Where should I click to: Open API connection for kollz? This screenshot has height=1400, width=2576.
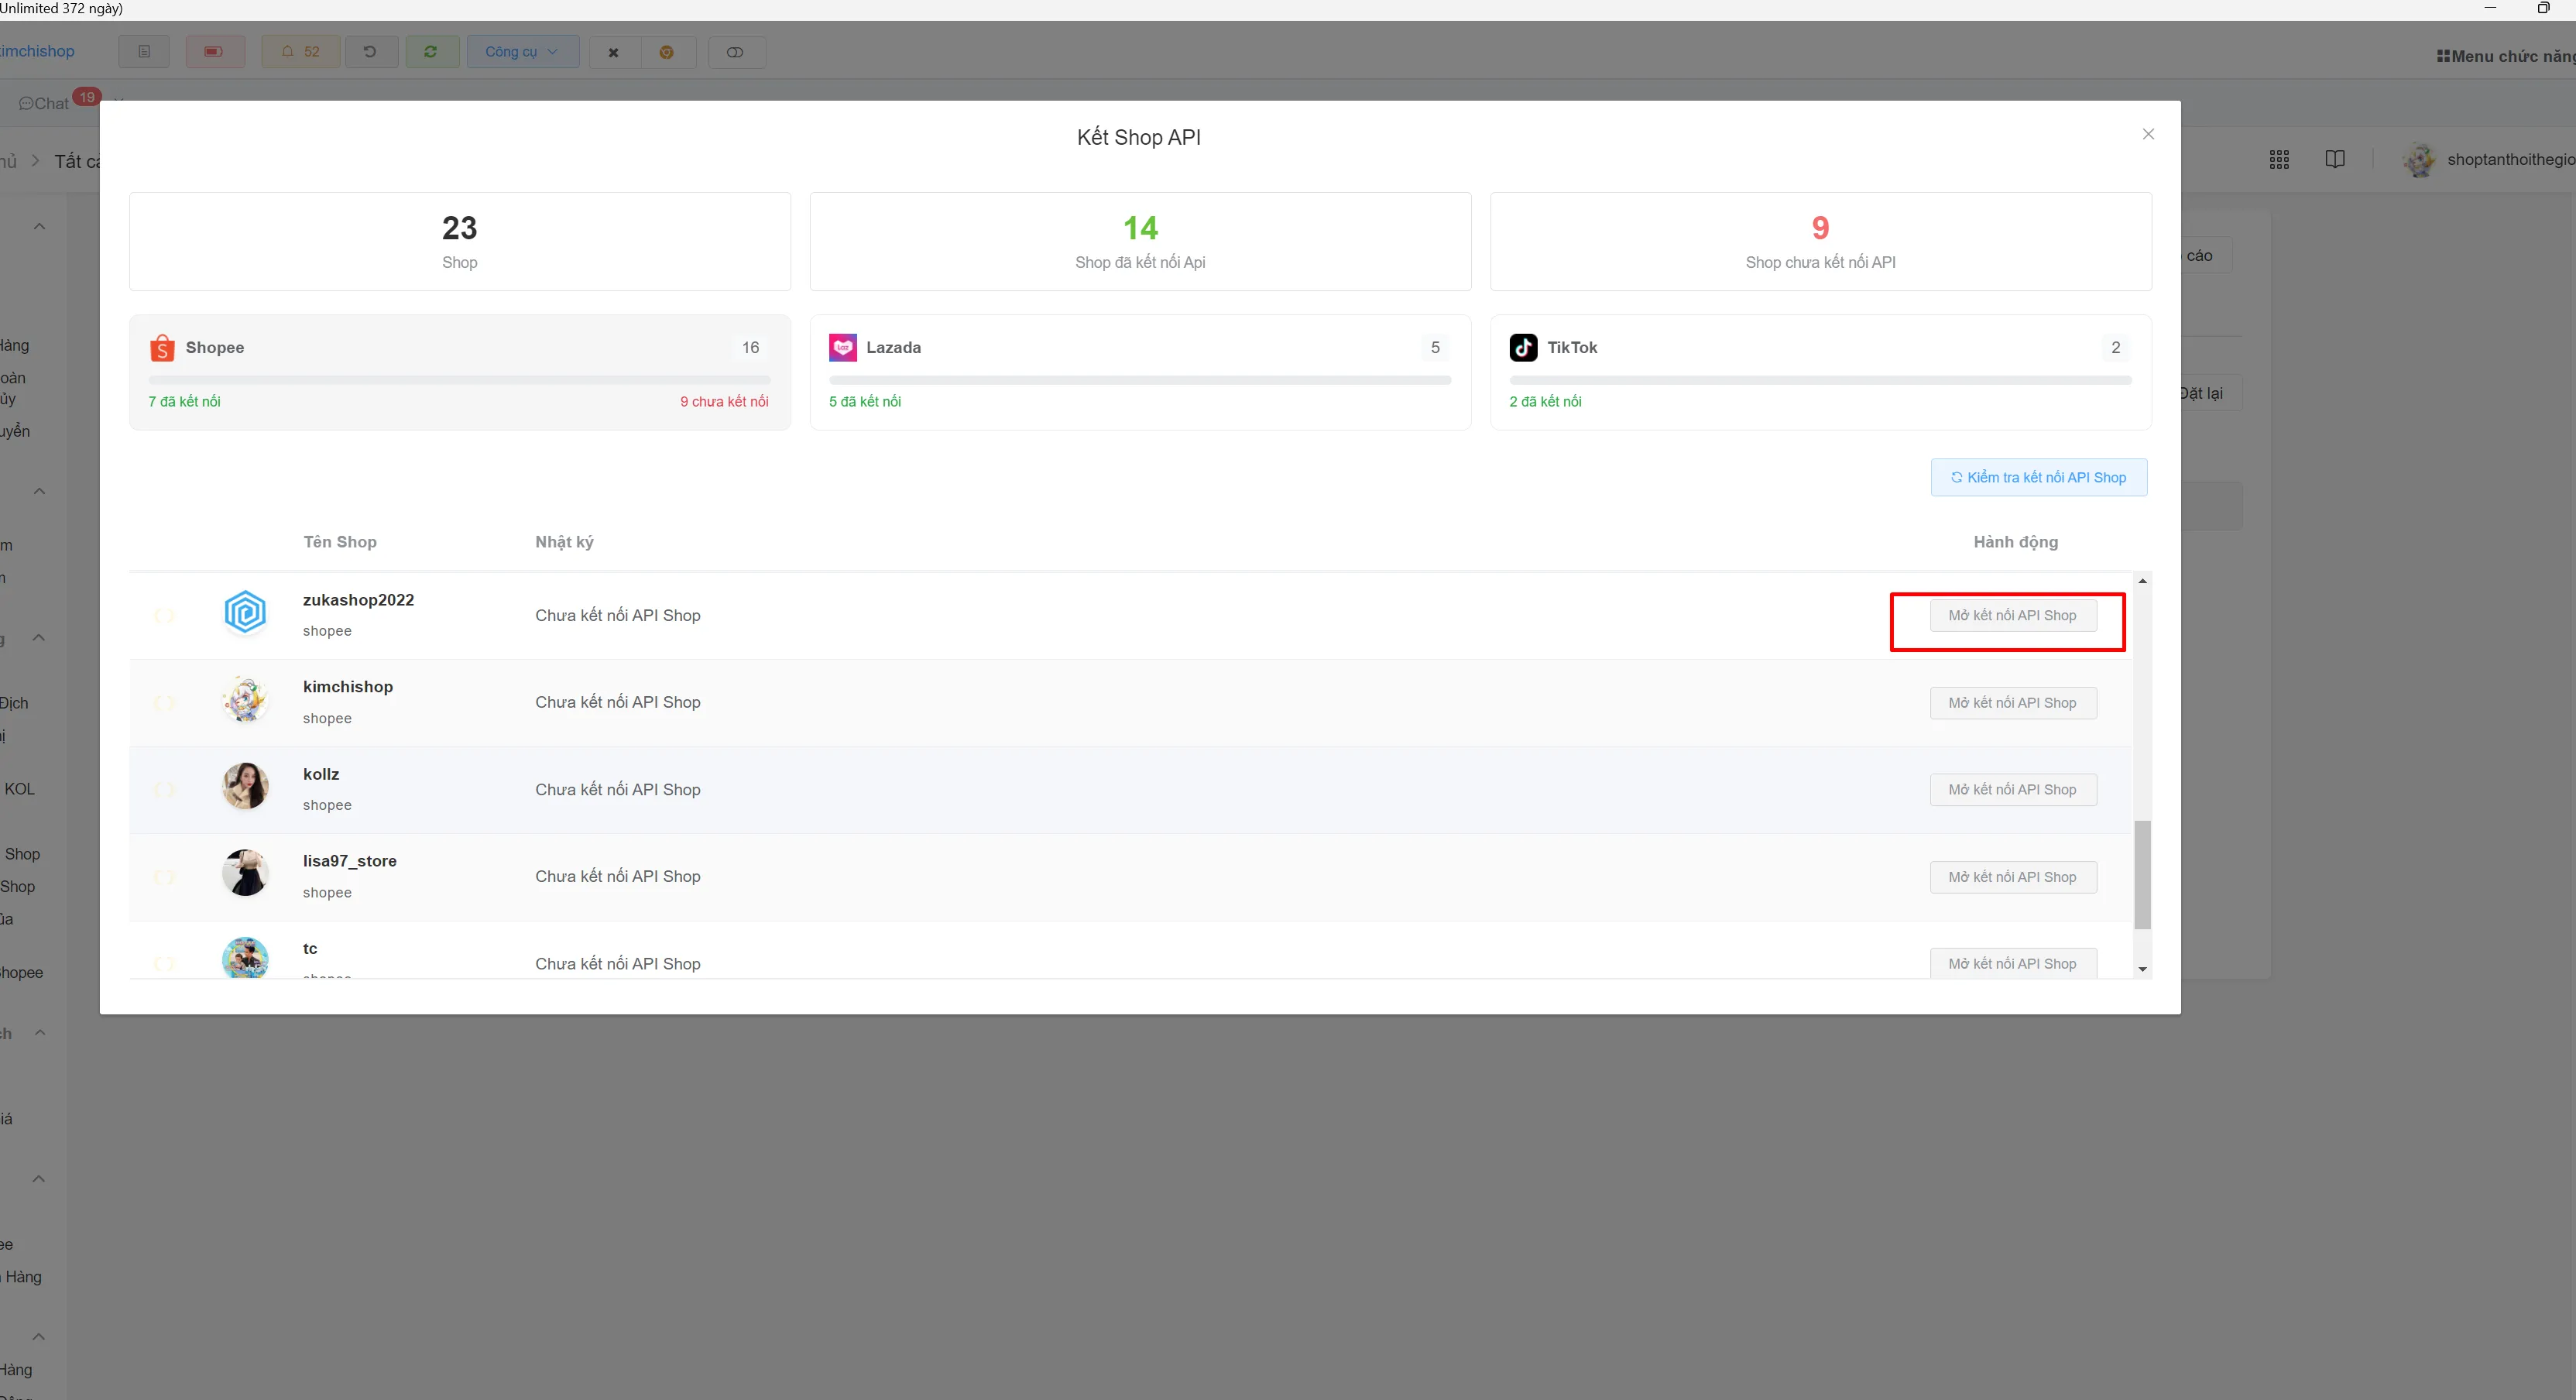(x=2013, y=790)
